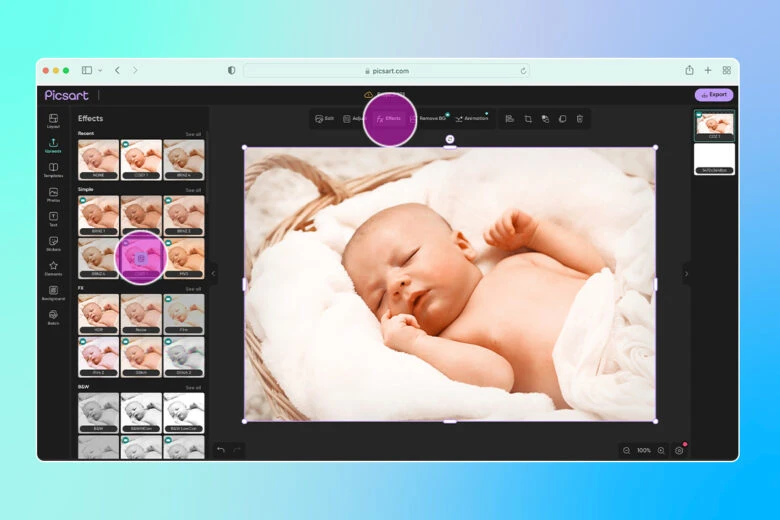
Task: Click the replace image icon
Action: click(x=545, y=119)
